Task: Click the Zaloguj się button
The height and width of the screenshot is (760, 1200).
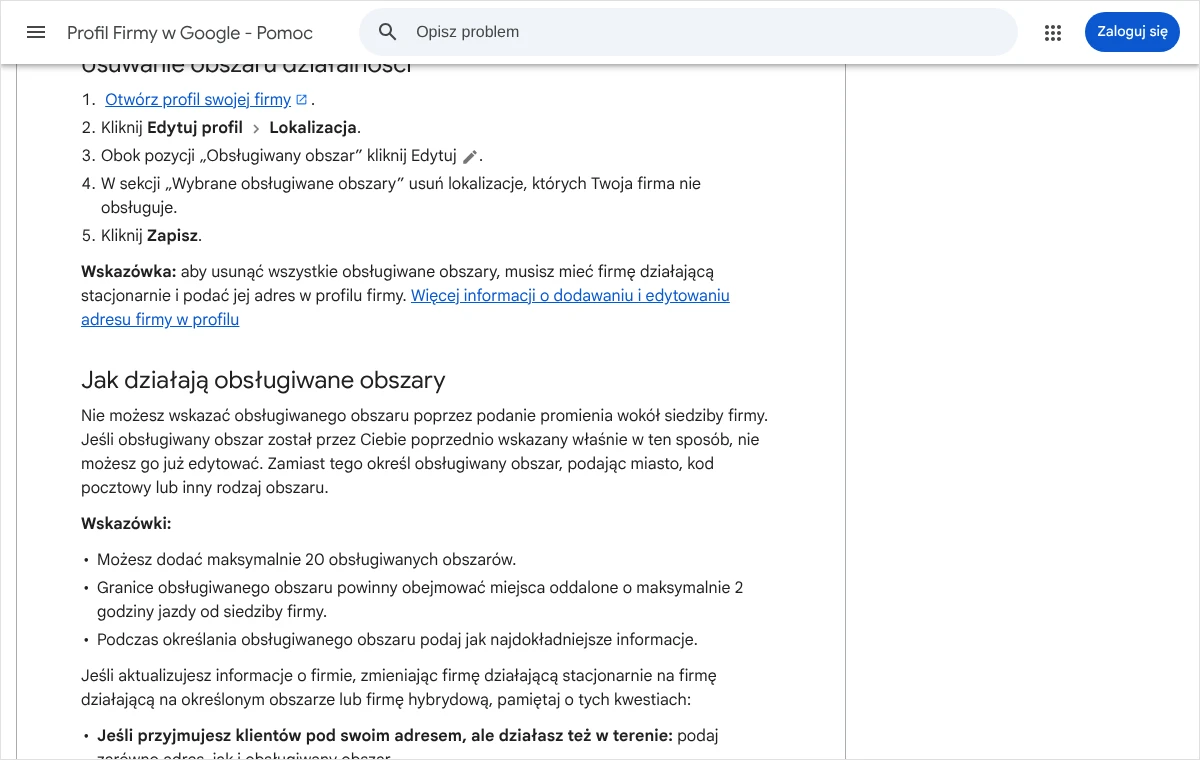Action: [1132, 32]
